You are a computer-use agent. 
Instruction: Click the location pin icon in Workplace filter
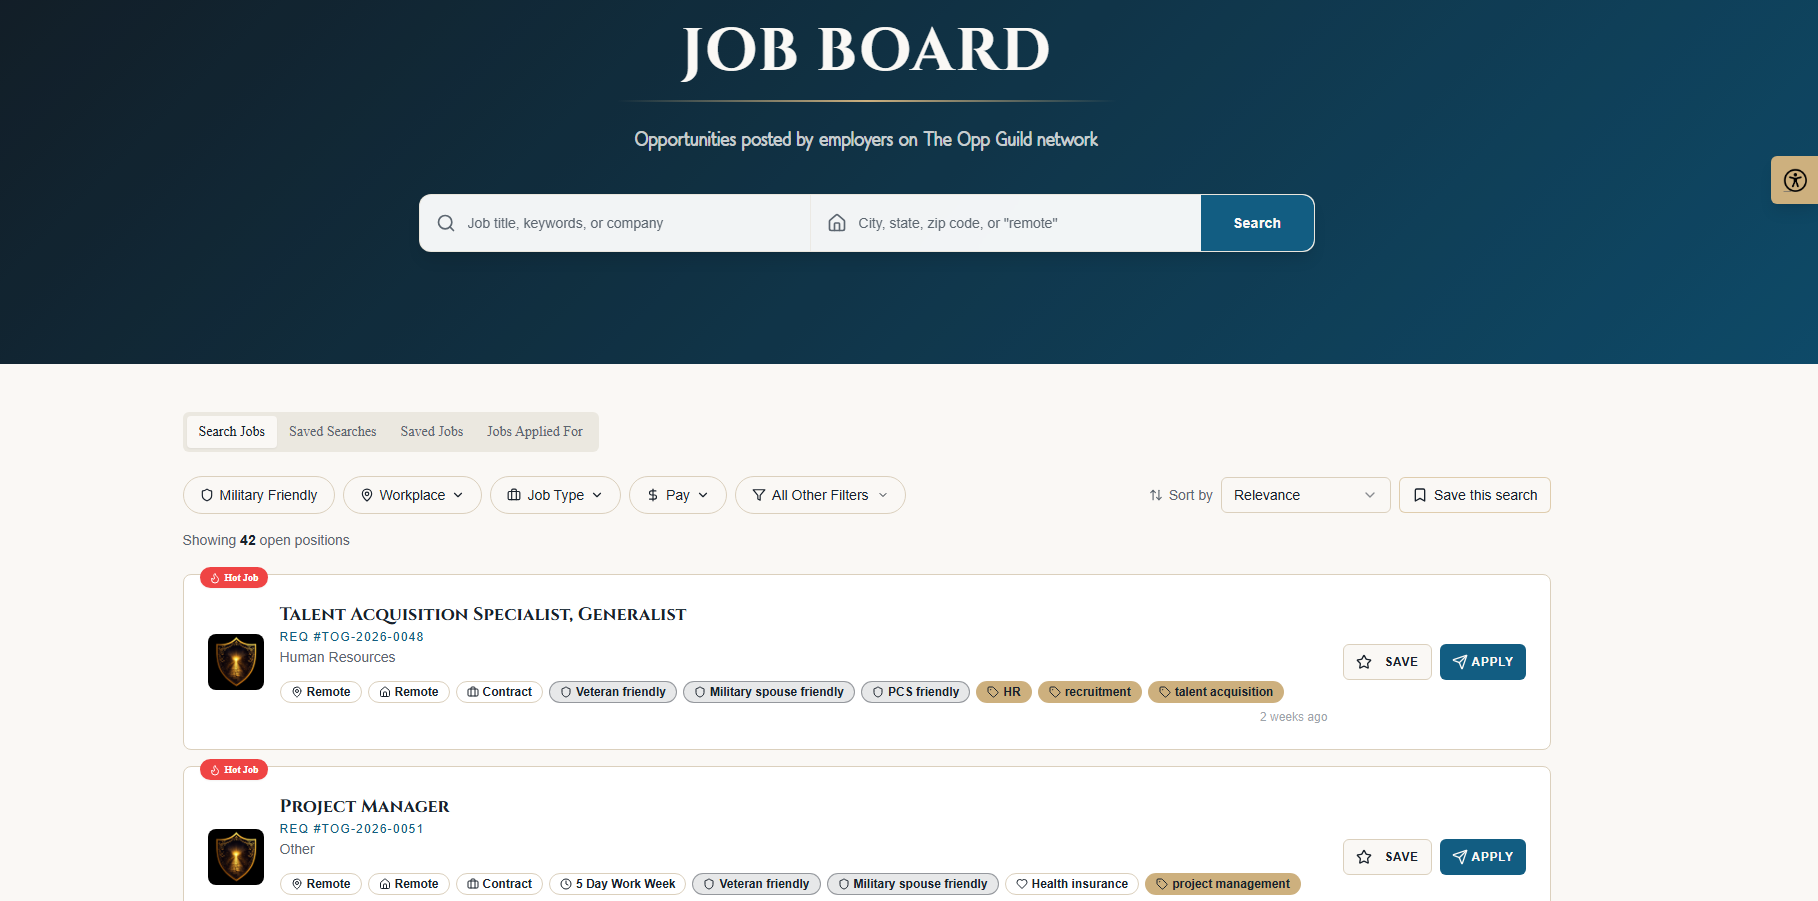[367, 495]
